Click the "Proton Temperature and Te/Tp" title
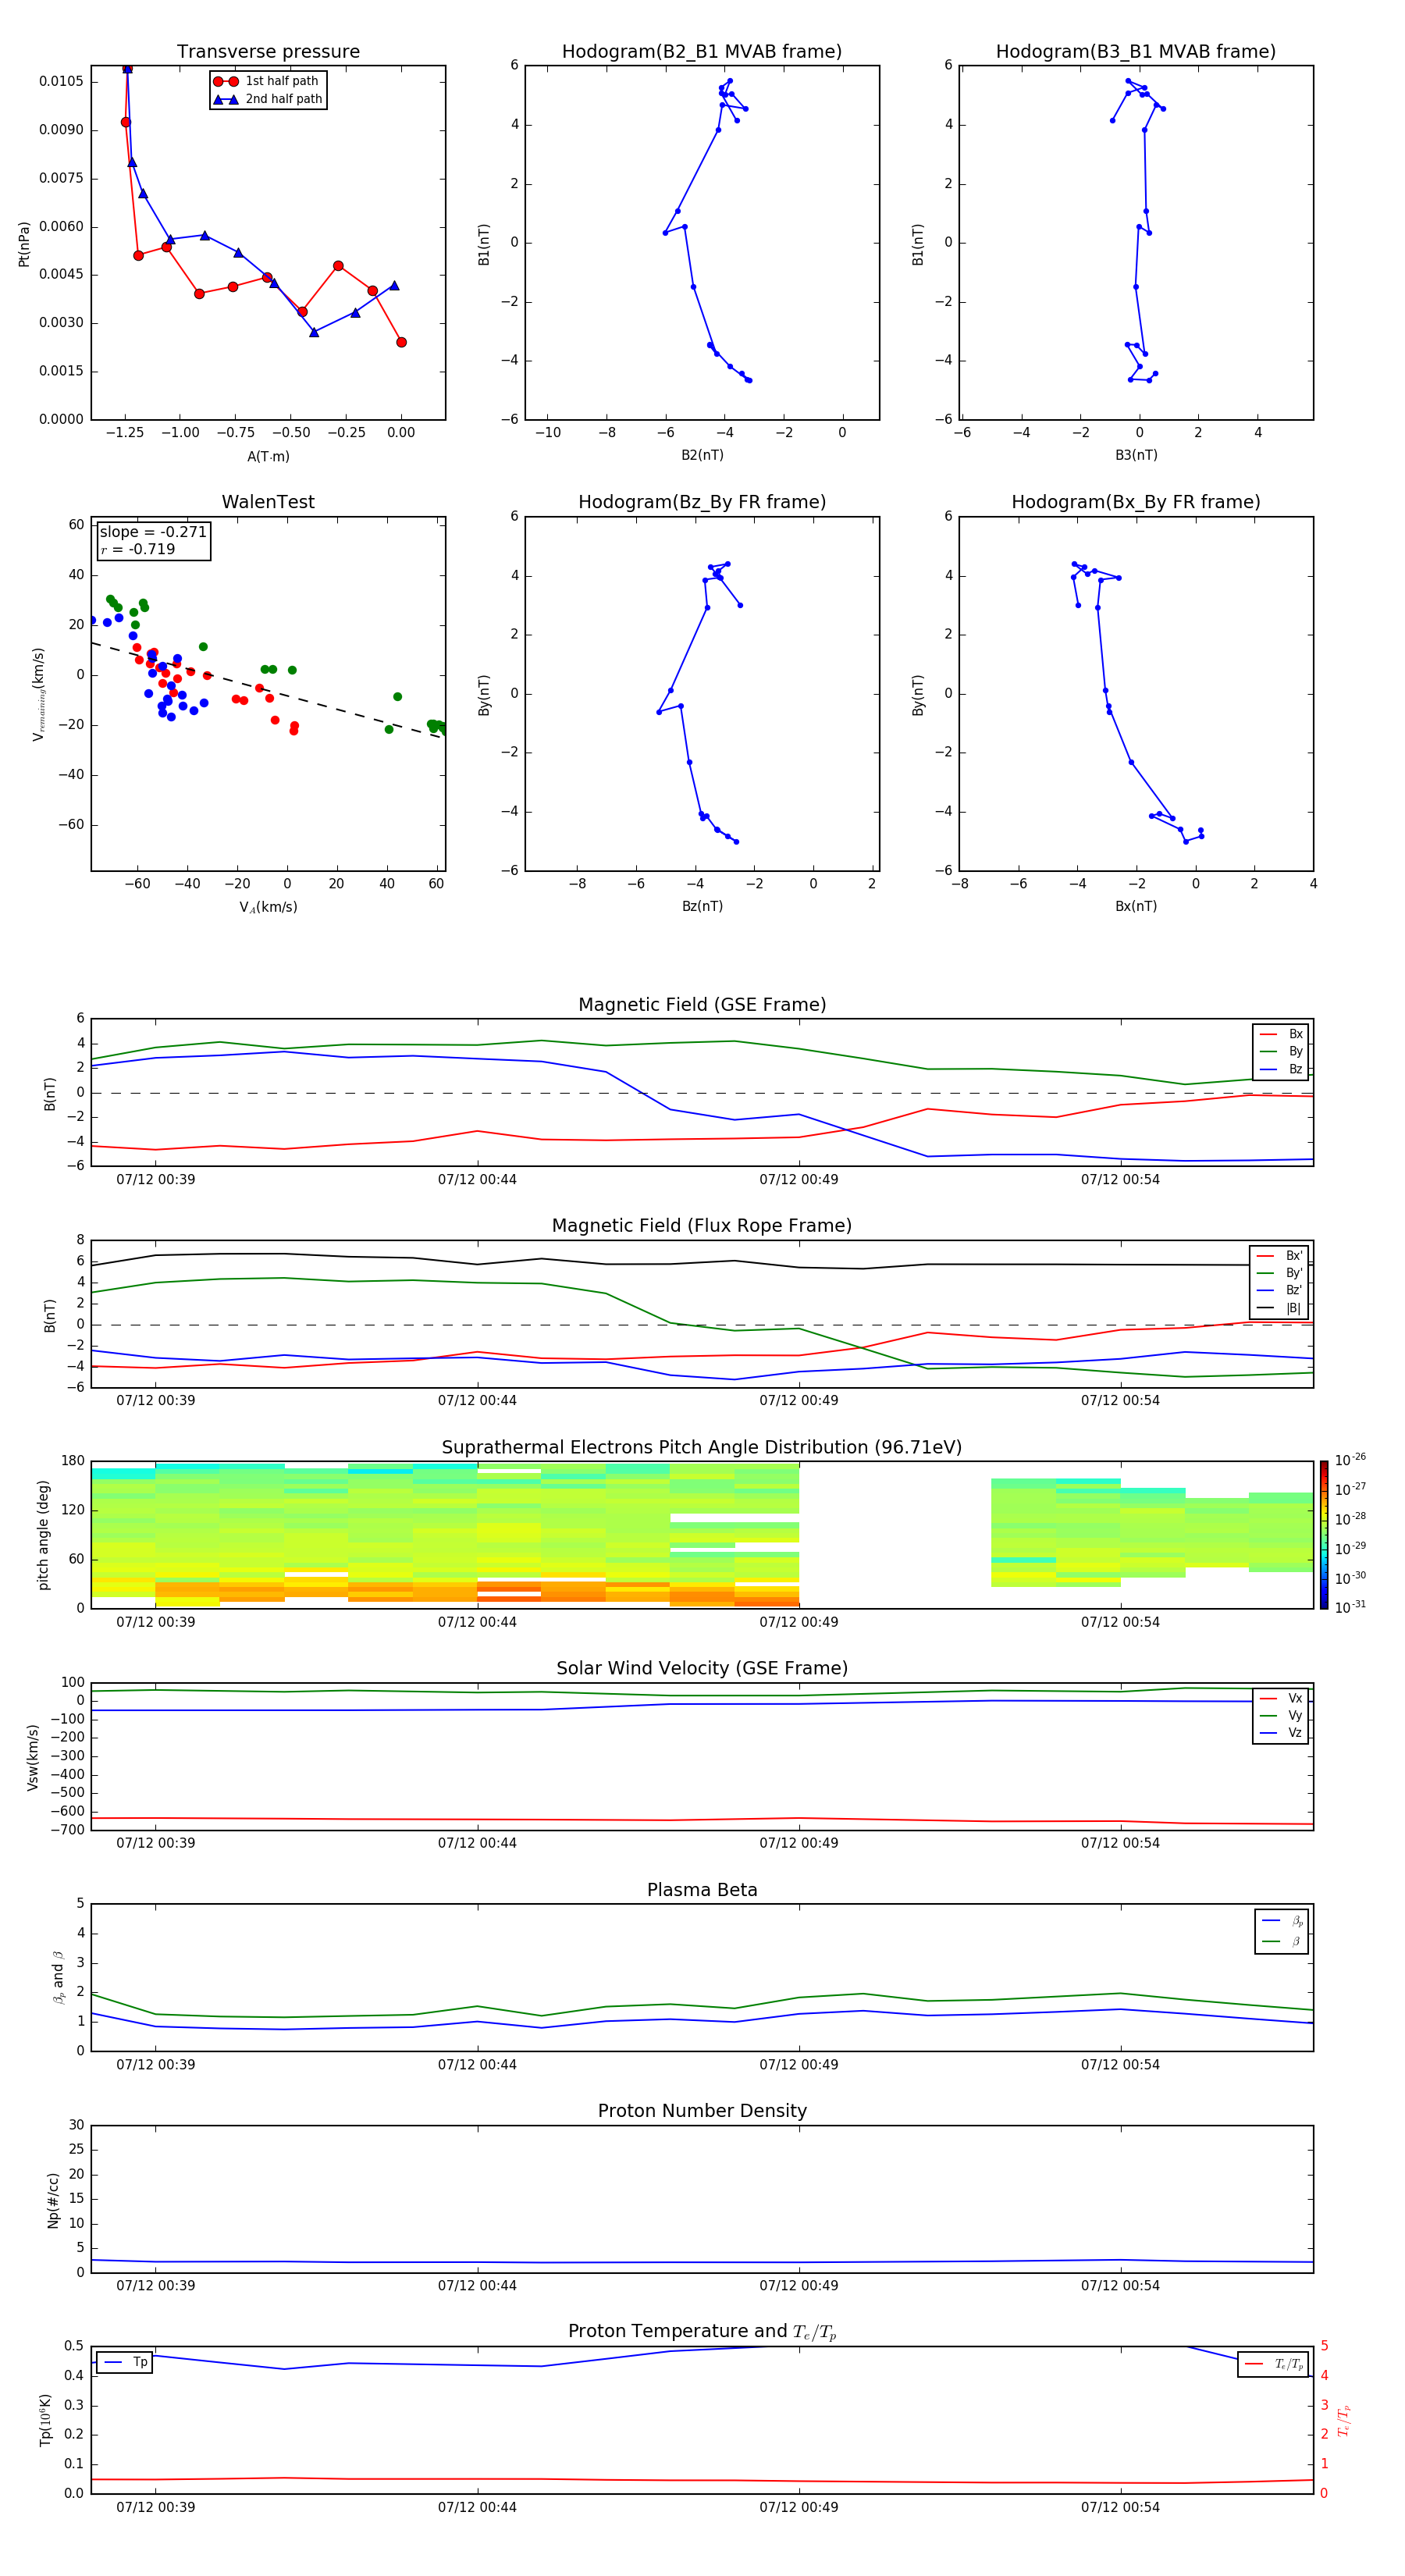 click(702, 2332)
